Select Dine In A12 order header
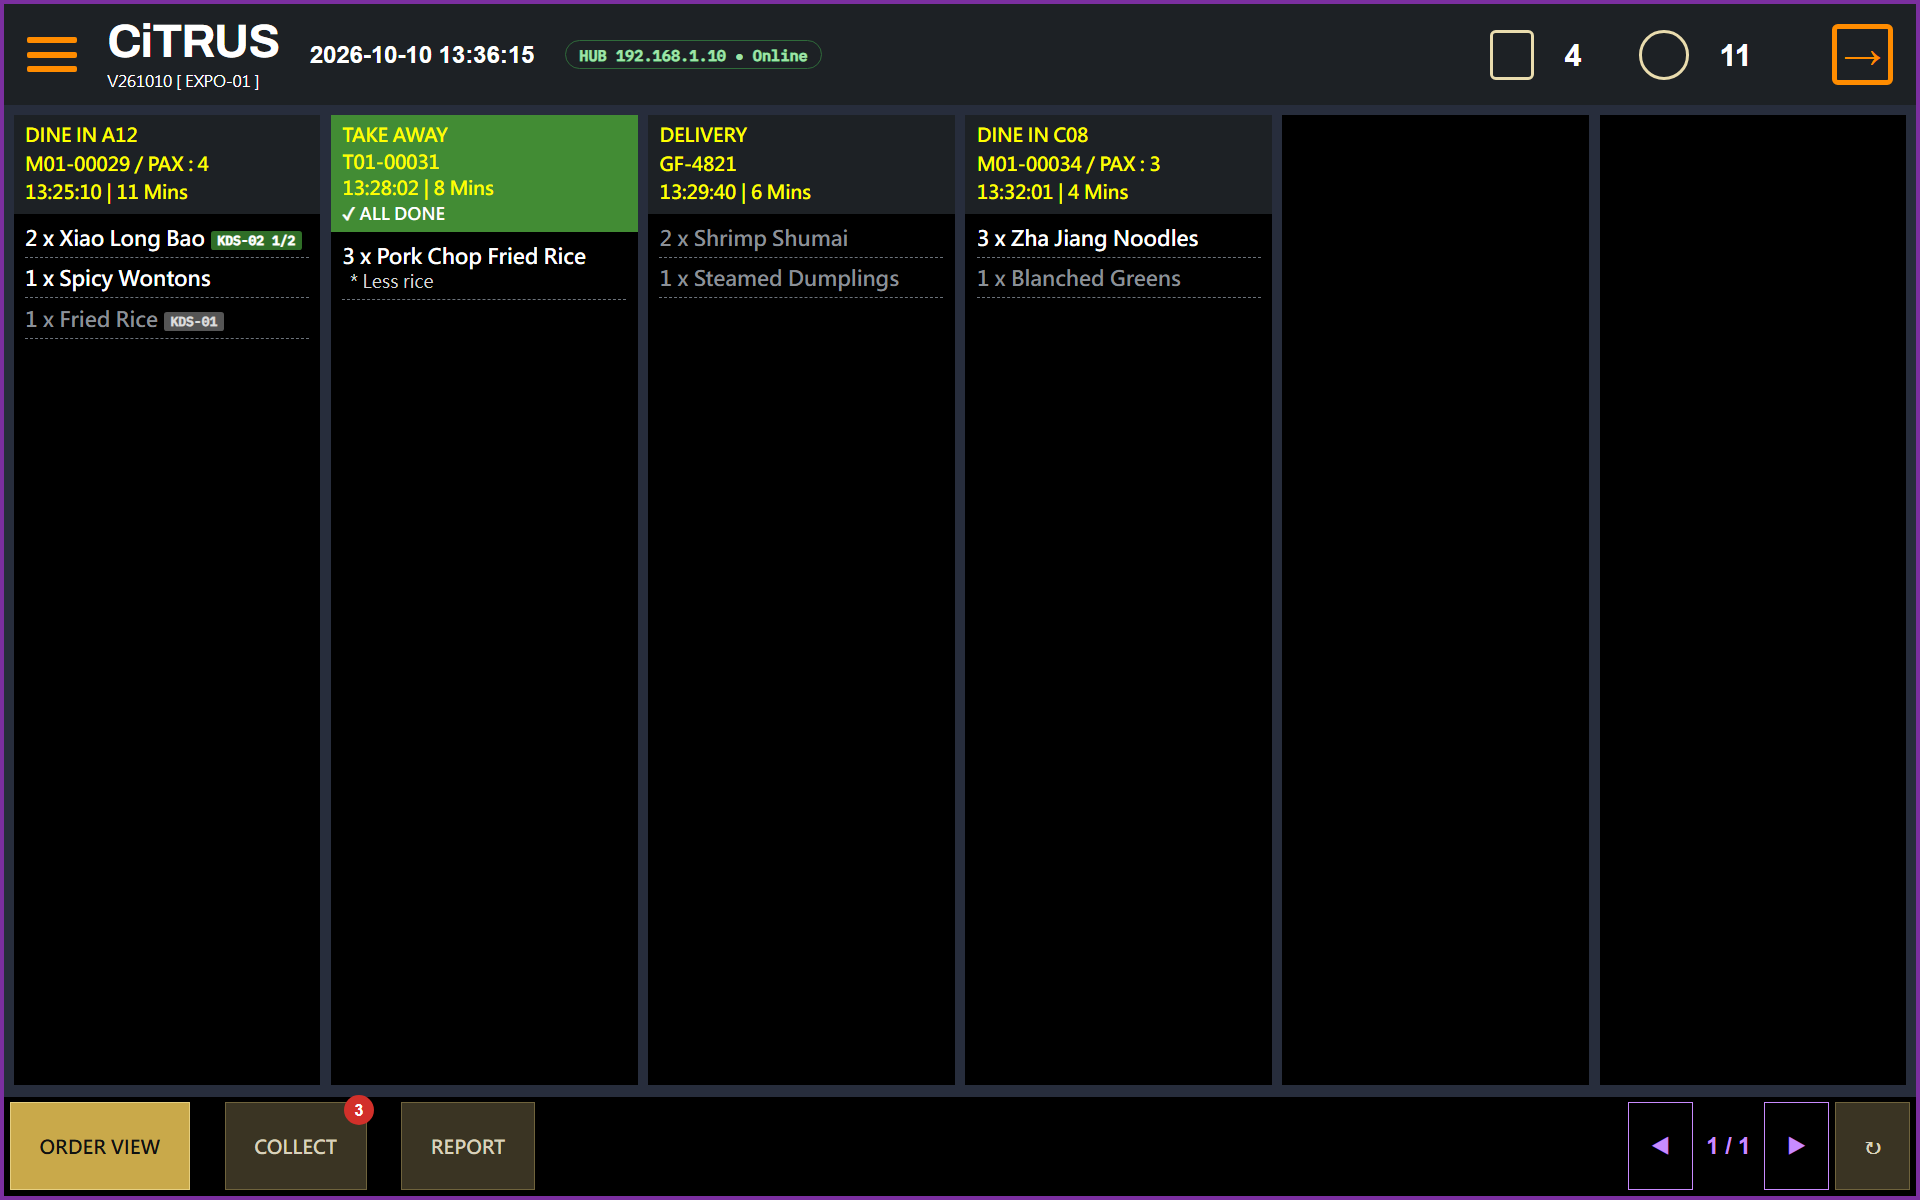Viewport: 1920px width, 1200px height. coord(167,164)
